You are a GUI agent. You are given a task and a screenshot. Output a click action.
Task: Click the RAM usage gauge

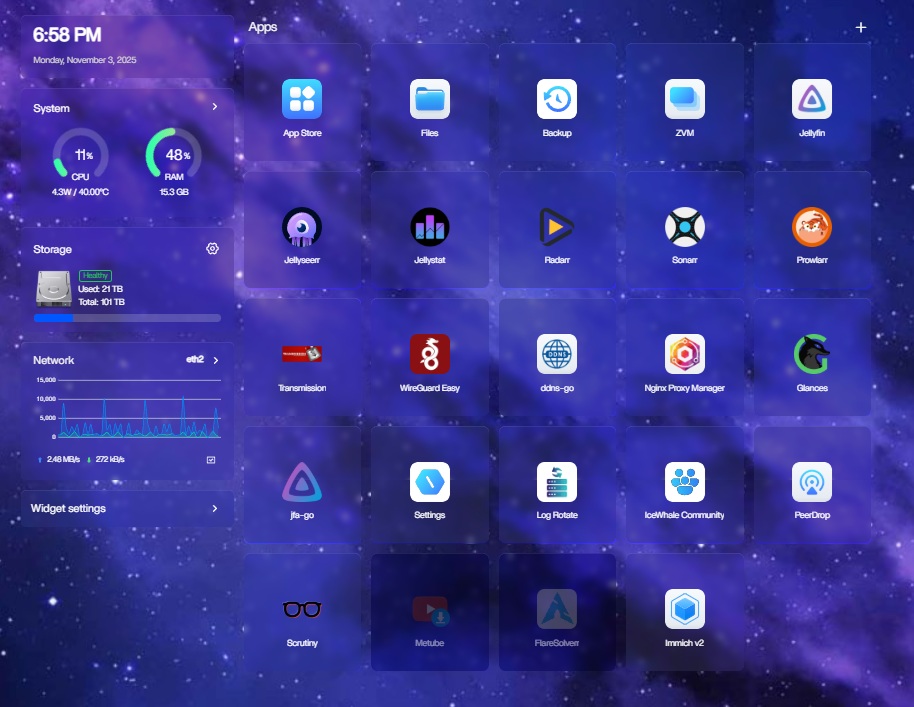pyautogui.click(x=174, y=156)
